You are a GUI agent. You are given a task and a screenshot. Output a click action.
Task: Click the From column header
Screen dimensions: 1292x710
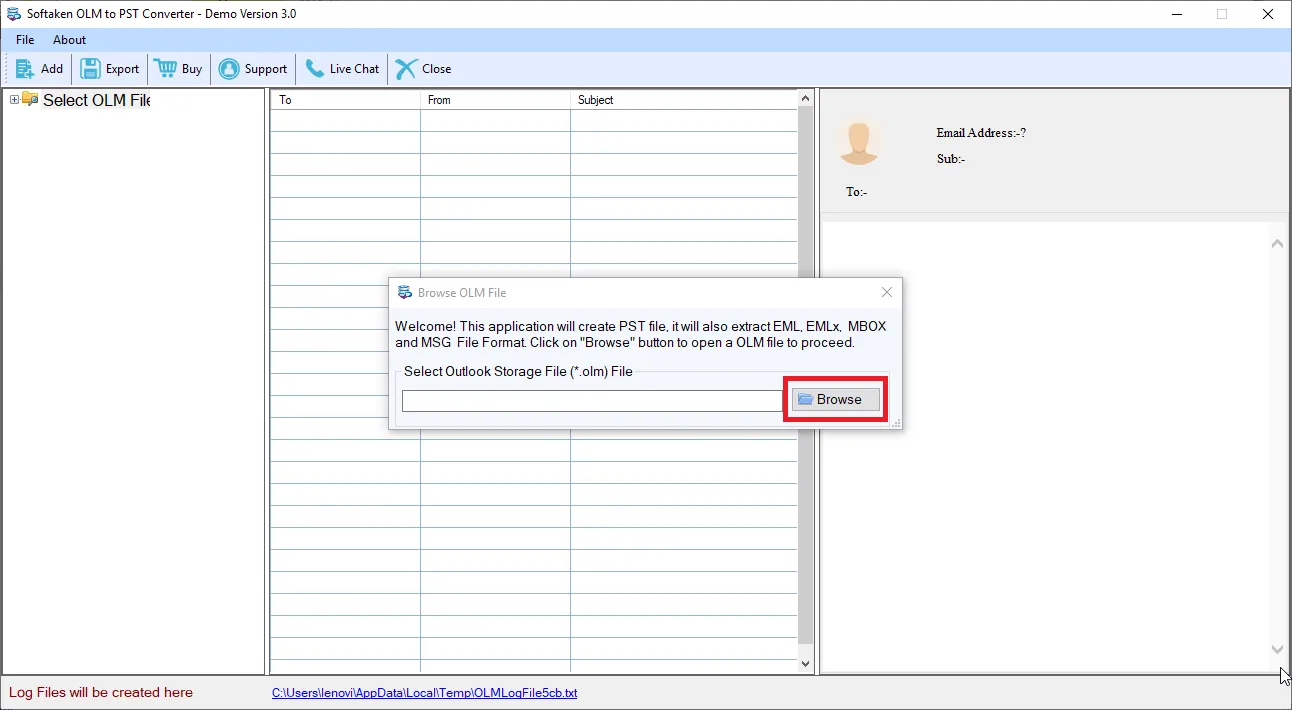pyautogui.click(x=495, y=100)
